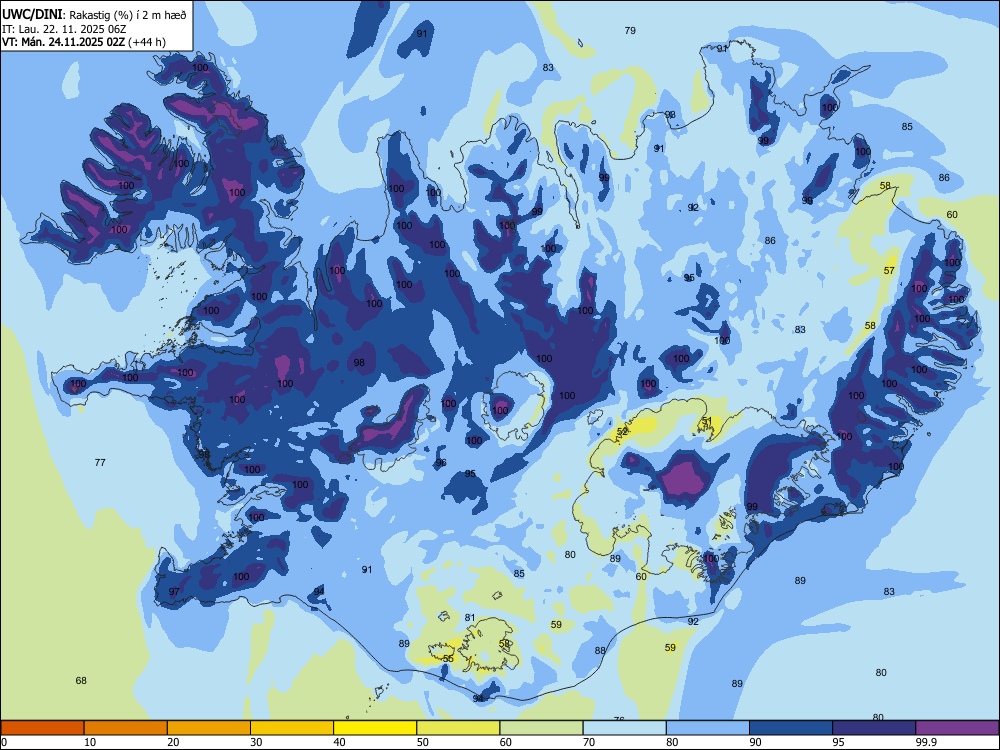
Task: Click the light blue 80–90 legend swatch
Action: click(x=708, y=728)
